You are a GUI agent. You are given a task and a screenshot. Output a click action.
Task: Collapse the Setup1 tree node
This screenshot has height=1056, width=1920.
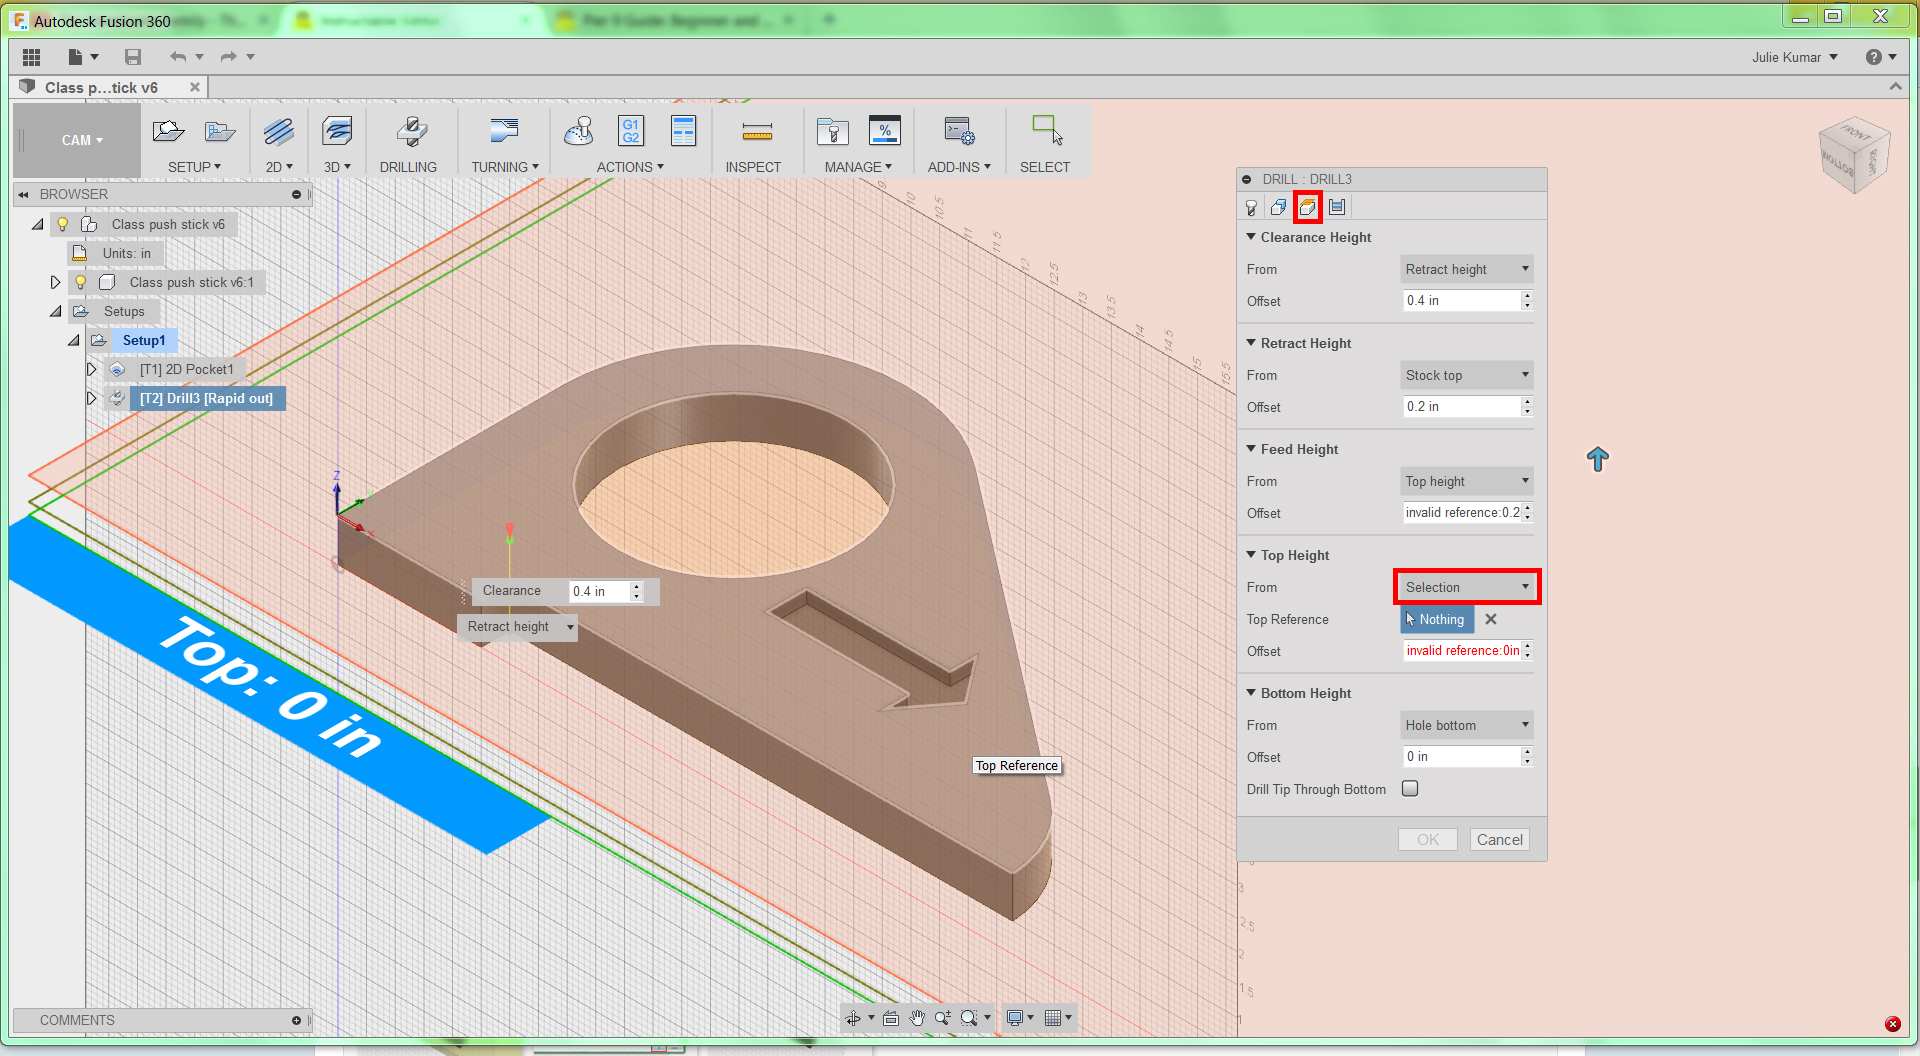(73, 340)
